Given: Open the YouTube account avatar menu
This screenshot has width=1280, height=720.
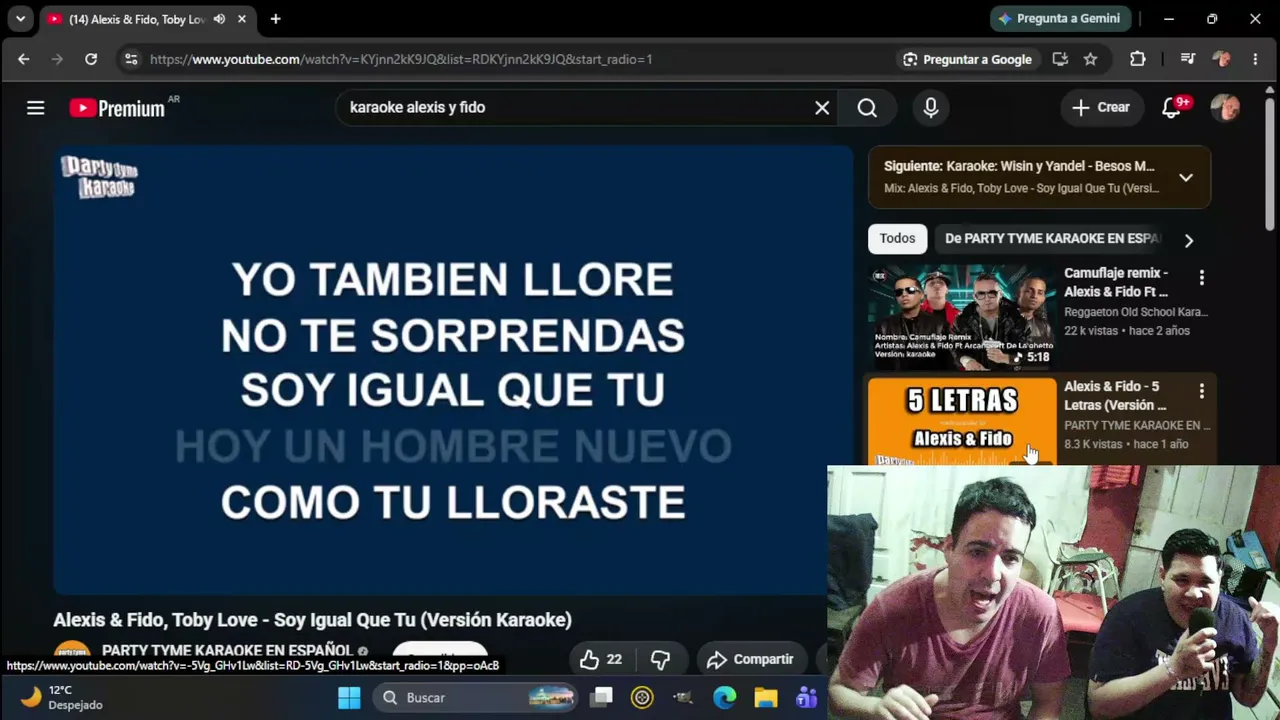Looking at the screenshot, I should point(1225,108).
